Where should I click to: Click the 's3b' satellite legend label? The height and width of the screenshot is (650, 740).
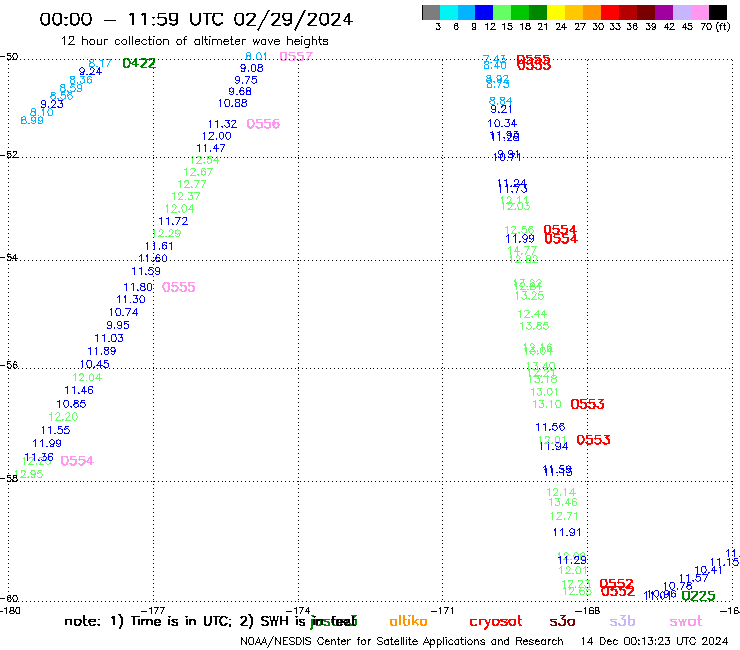tap(622, 621)
